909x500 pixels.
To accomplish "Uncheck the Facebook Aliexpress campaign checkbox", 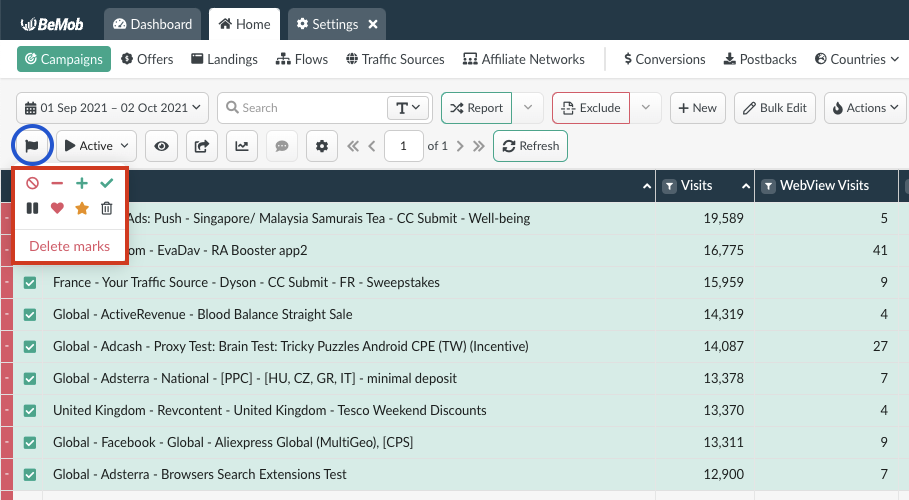I will (30, 443).
